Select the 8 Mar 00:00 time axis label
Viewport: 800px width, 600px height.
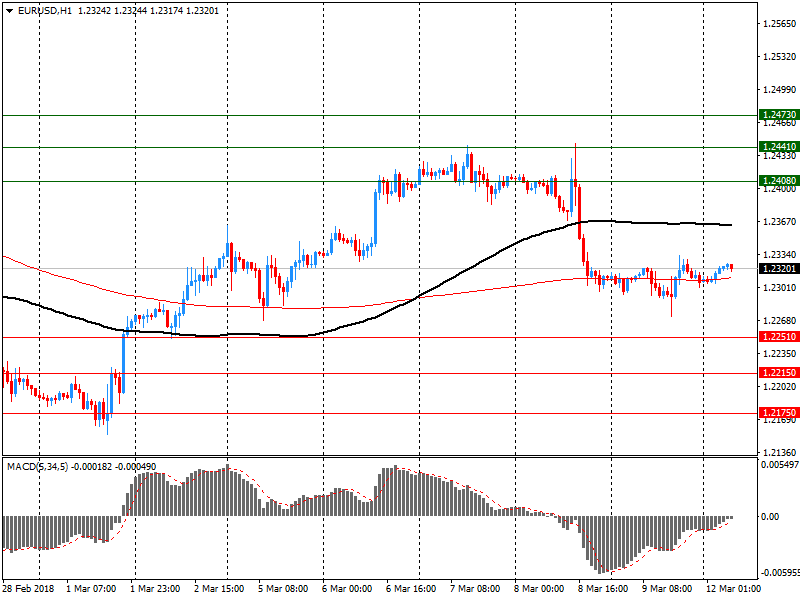[539, 589]
